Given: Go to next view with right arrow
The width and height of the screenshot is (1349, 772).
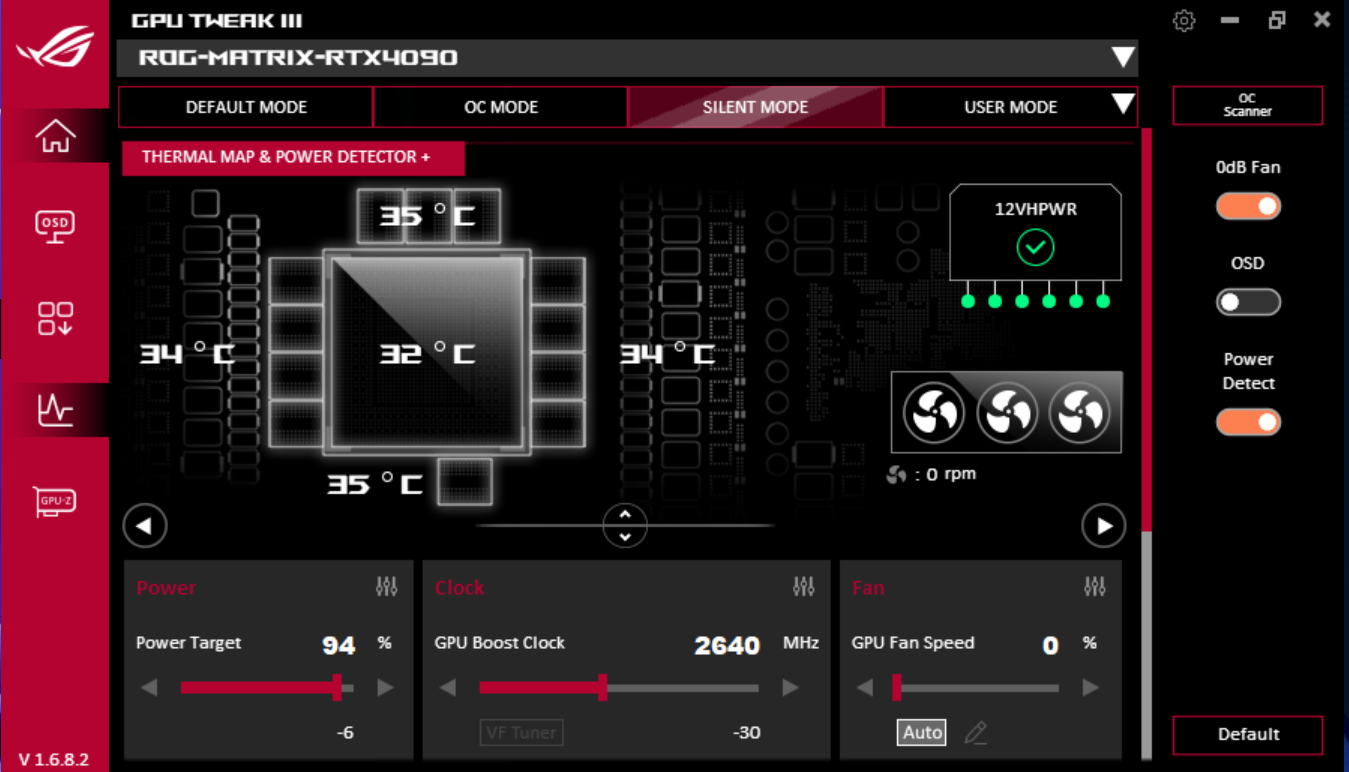Looking at the screenshot, I should pyautogui.click(x=1104, y=526).
